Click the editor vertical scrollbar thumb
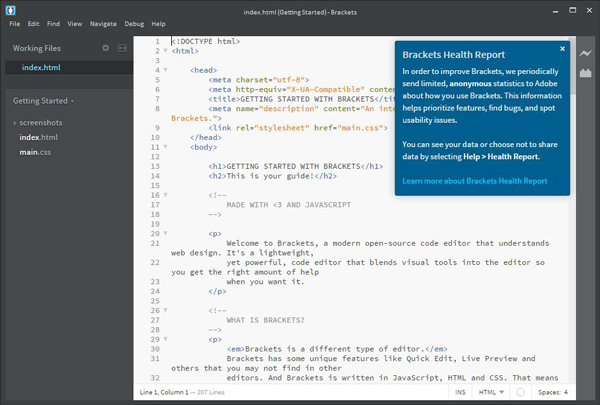This screenshot has width=600, height=405. (572, 66)
